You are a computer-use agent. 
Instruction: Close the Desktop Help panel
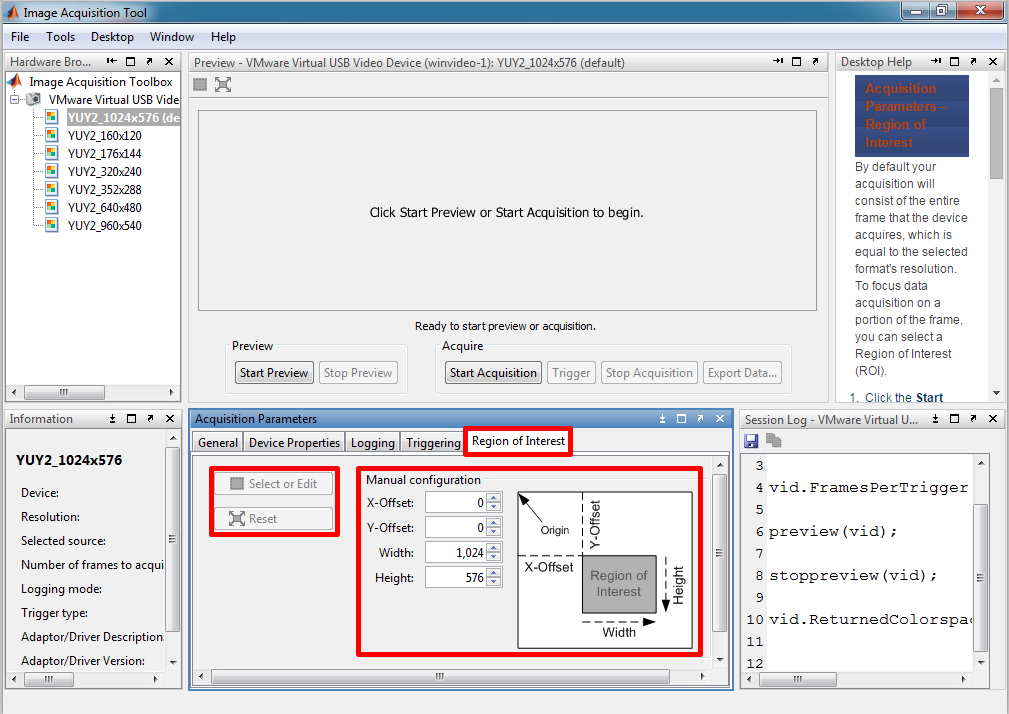[993, 62]
